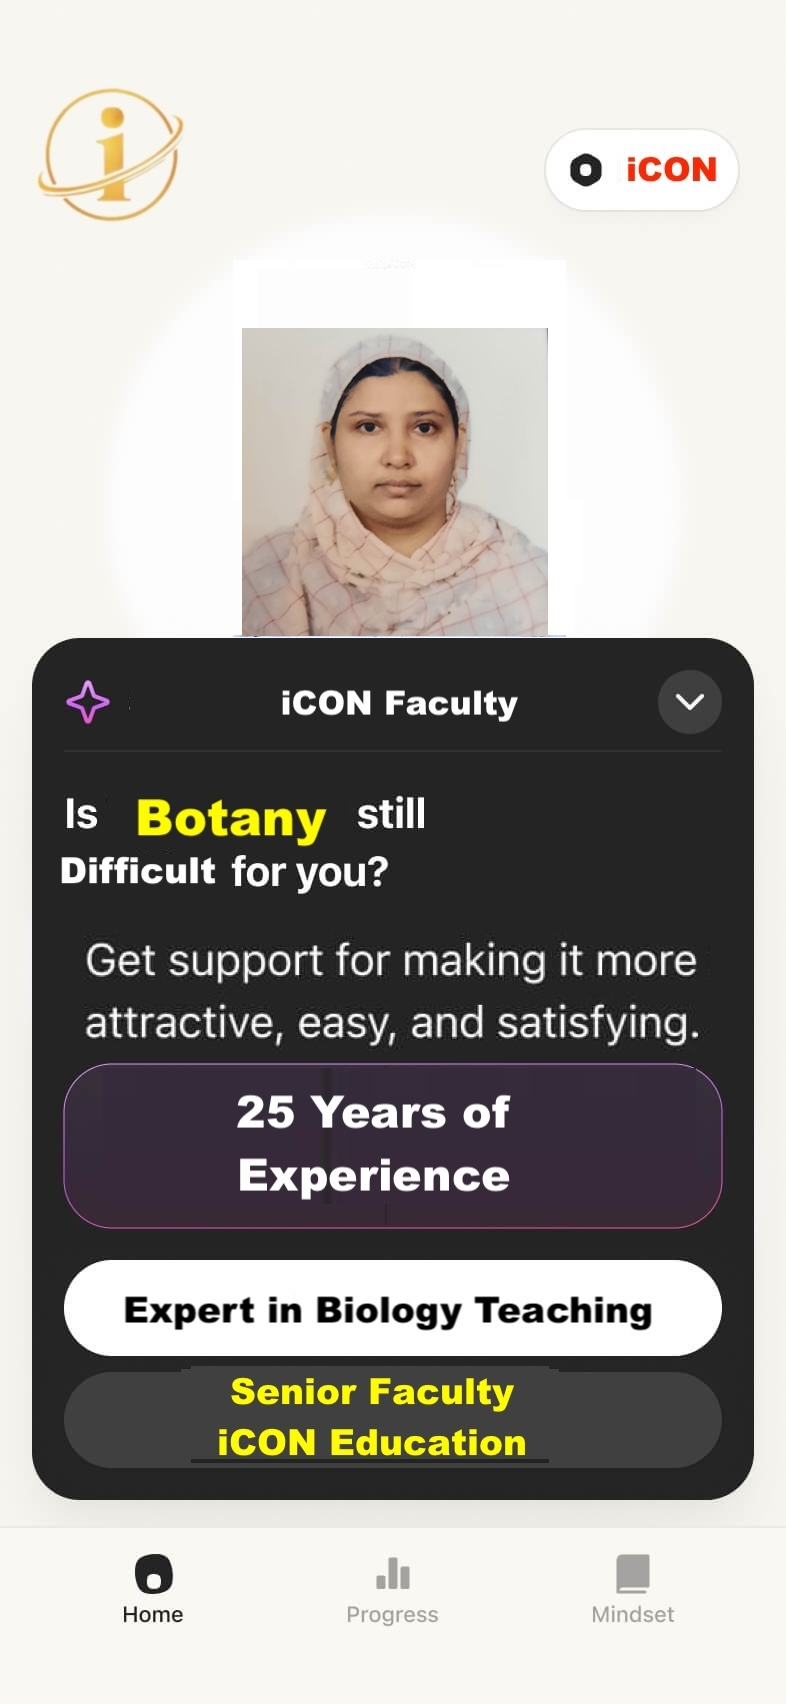Select the "25 Years of Experience" button
786x1704 pixels.
pos(392,1145)
